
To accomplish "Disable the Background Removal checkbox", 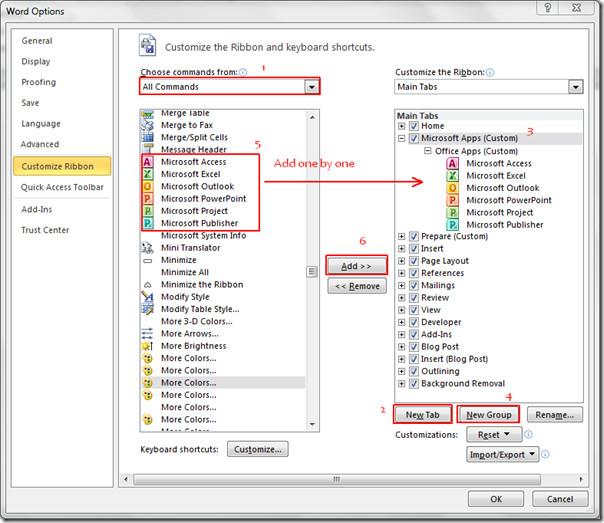I will [x=414, y=384].
